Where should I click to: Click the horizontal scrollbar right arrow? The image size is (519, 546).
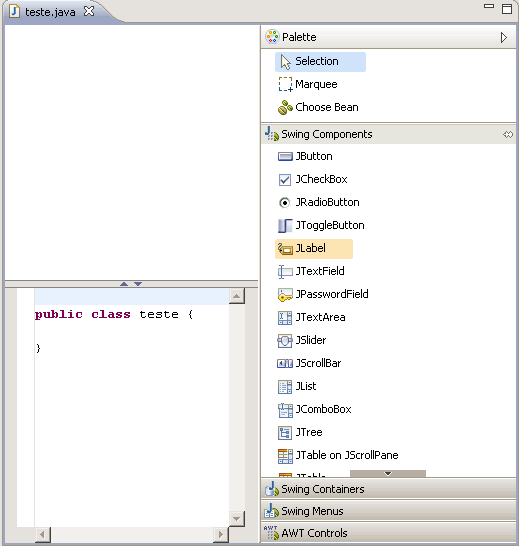point(220,534)
